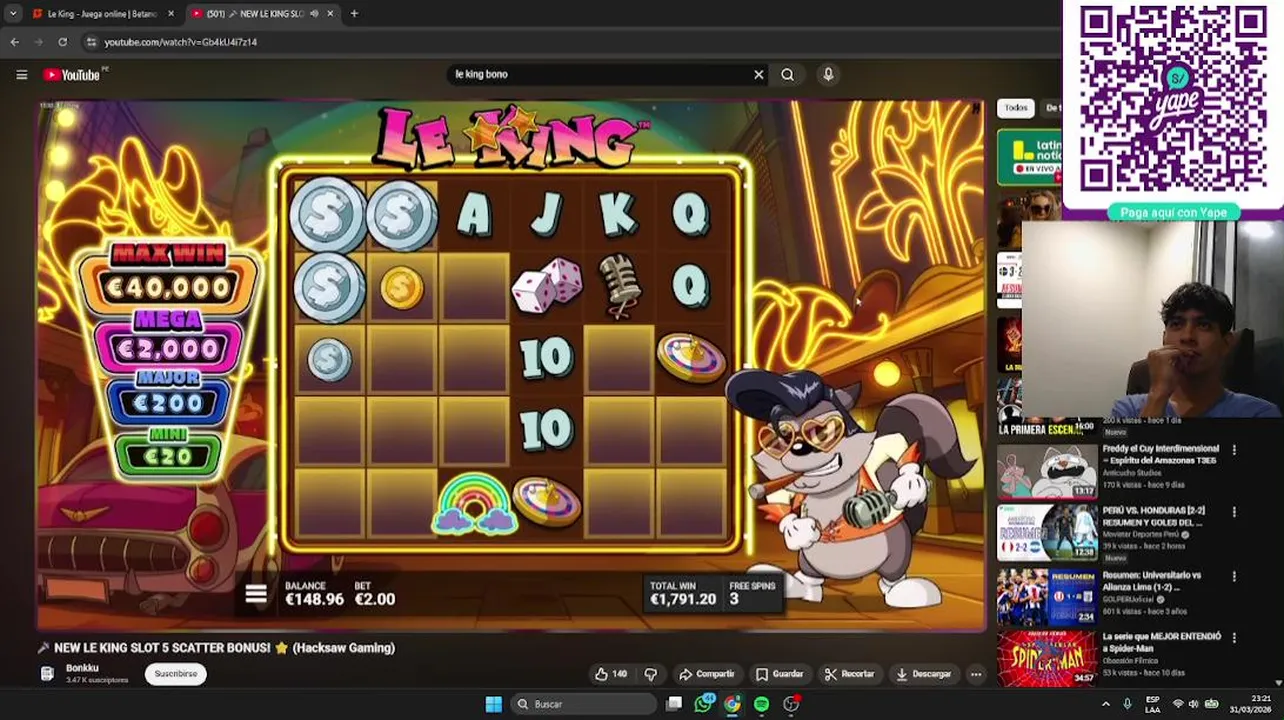The image size is (1284, 720).
Task: Activate the NEW LE KING SLOT tab
Action: click(x=262, y=14)
